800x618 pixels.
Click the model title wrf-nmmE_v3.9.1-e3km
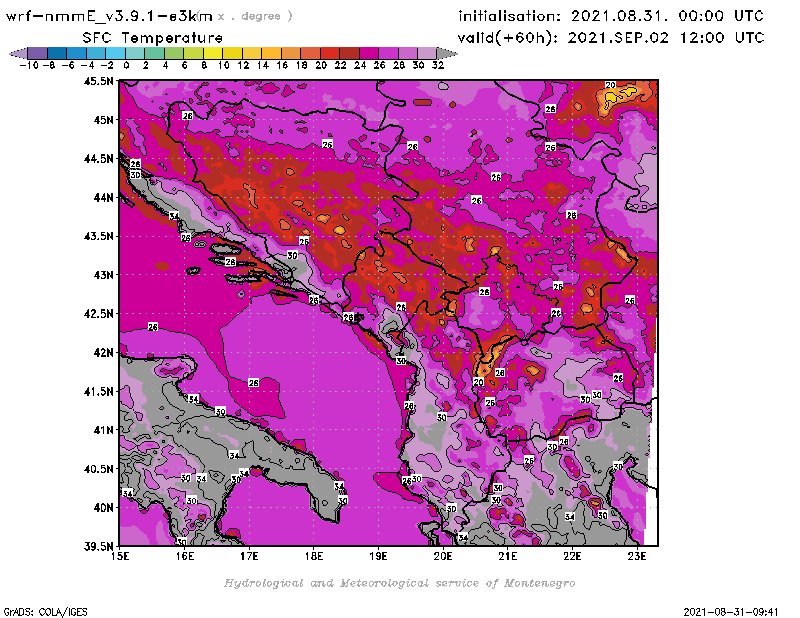point(109,16)
